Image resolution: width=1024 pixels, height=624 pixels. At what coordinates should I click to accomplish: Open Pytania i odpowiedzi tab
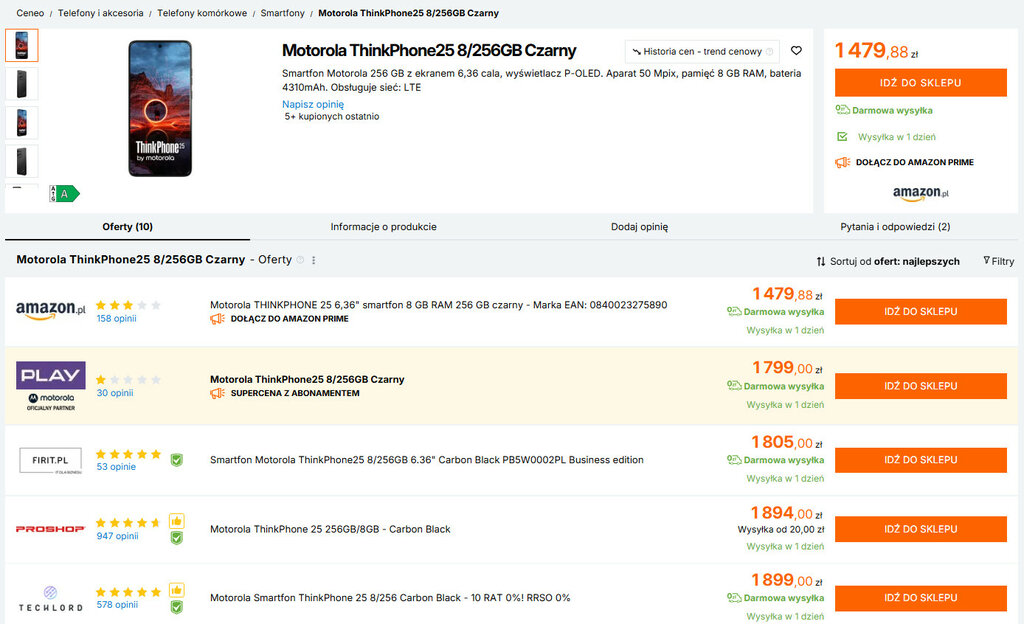[x=895, y=227]
